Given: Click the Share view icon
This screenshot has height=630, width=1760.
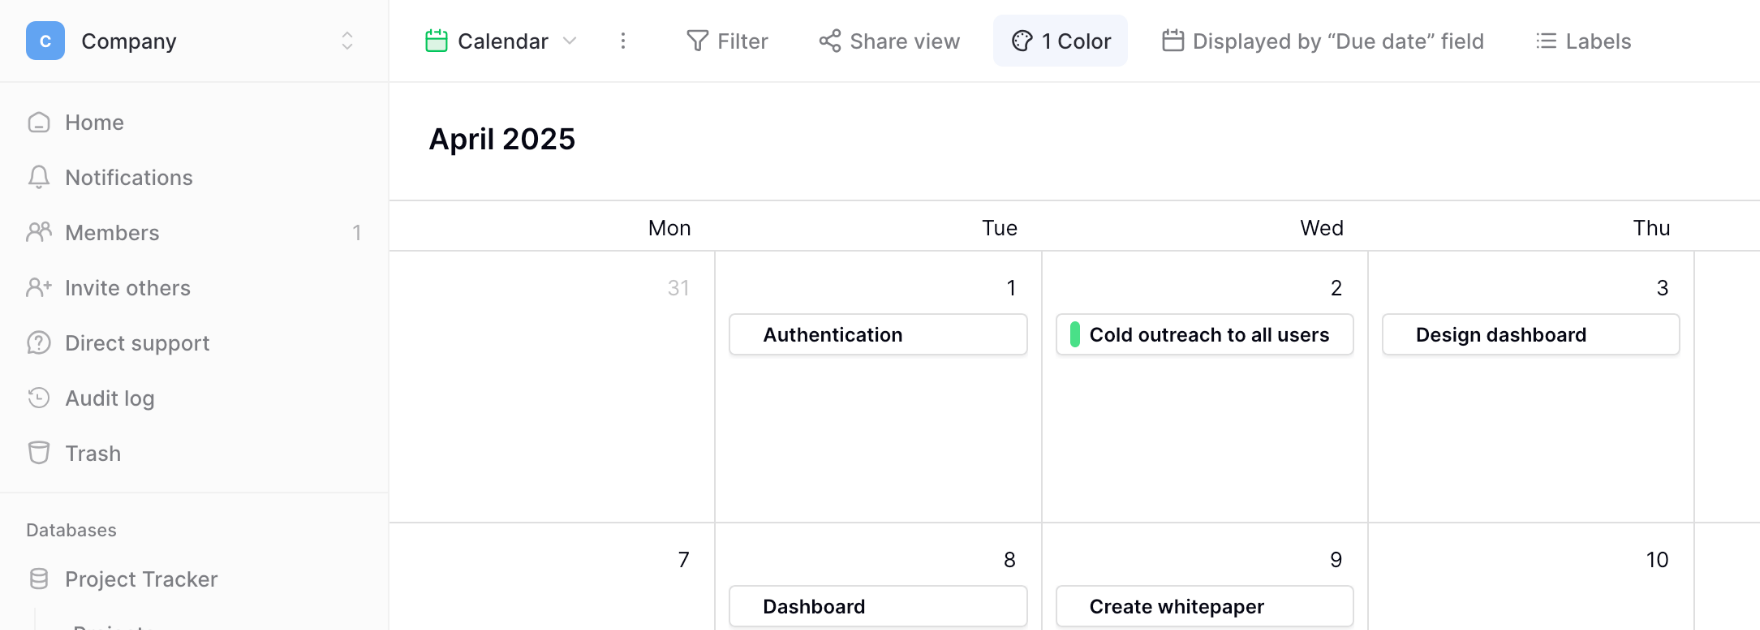Looking at the screenshot, I should pyautogui.click(x=830, y=41).
